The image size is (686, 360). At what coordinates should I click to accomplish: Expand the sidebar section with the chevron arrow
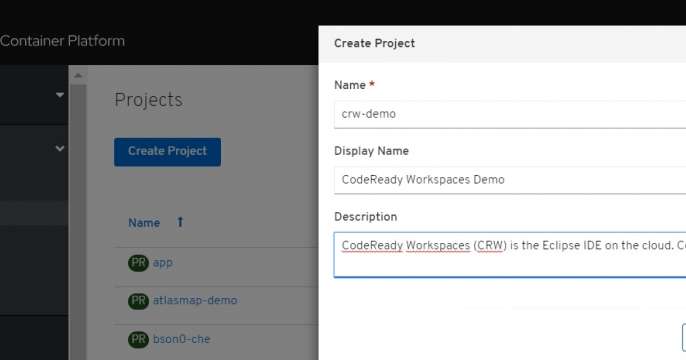(60, 148)
